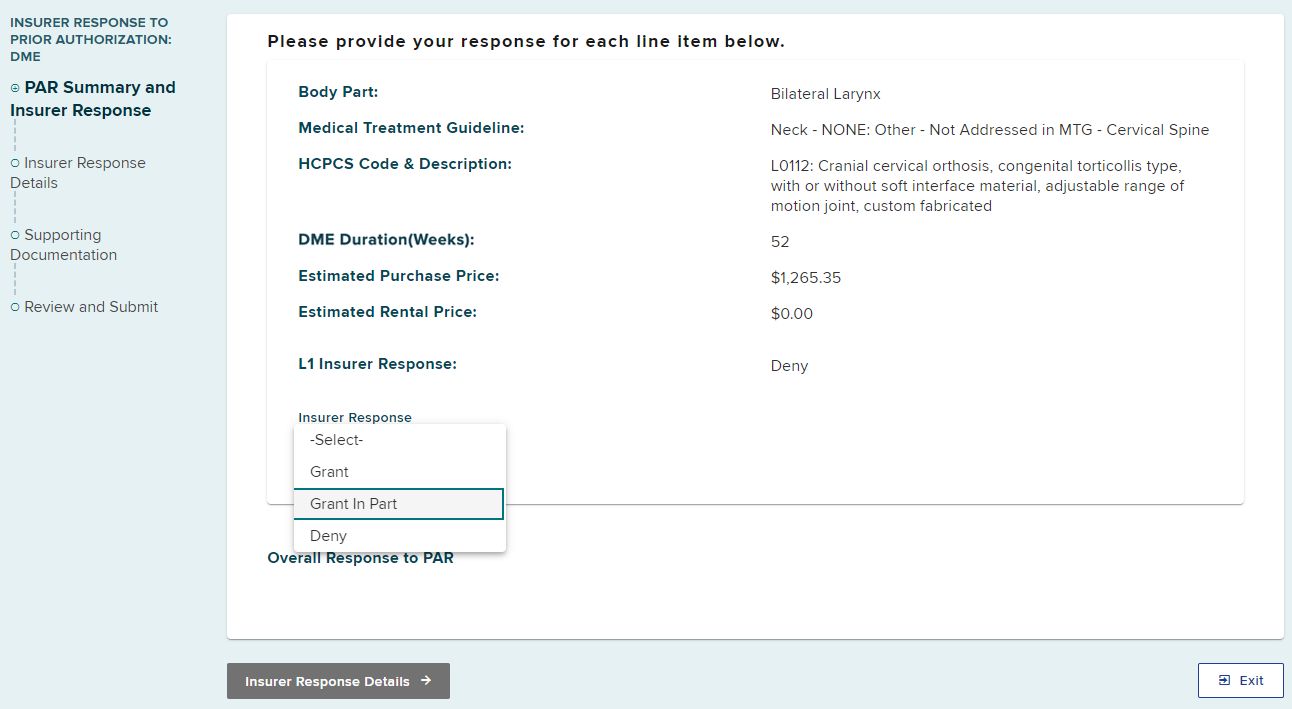Open PAR Summary and Insurer Response step
Viewport: 1292px width, 709px height.
pyautogui.click(x=99, y=99)
